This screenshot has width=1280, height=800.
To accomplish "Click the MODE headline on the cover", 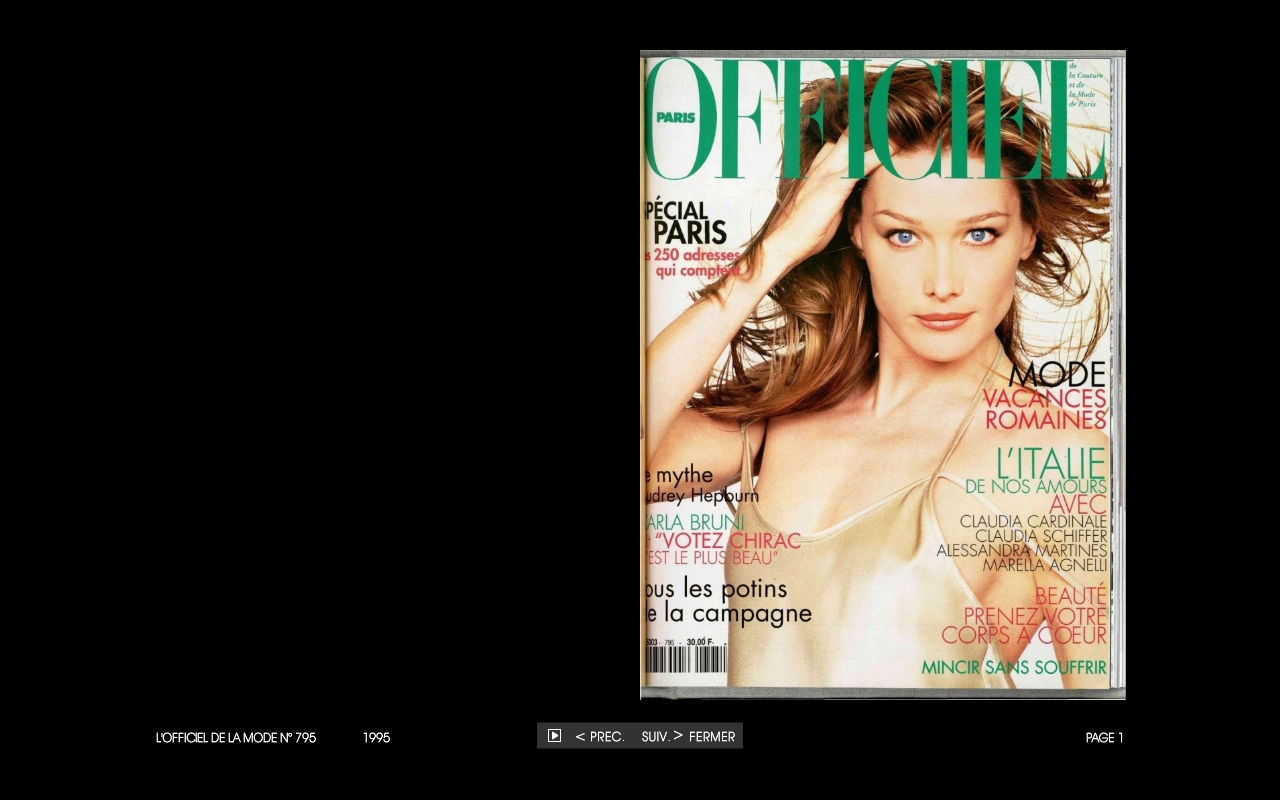I will (1056, 375).
